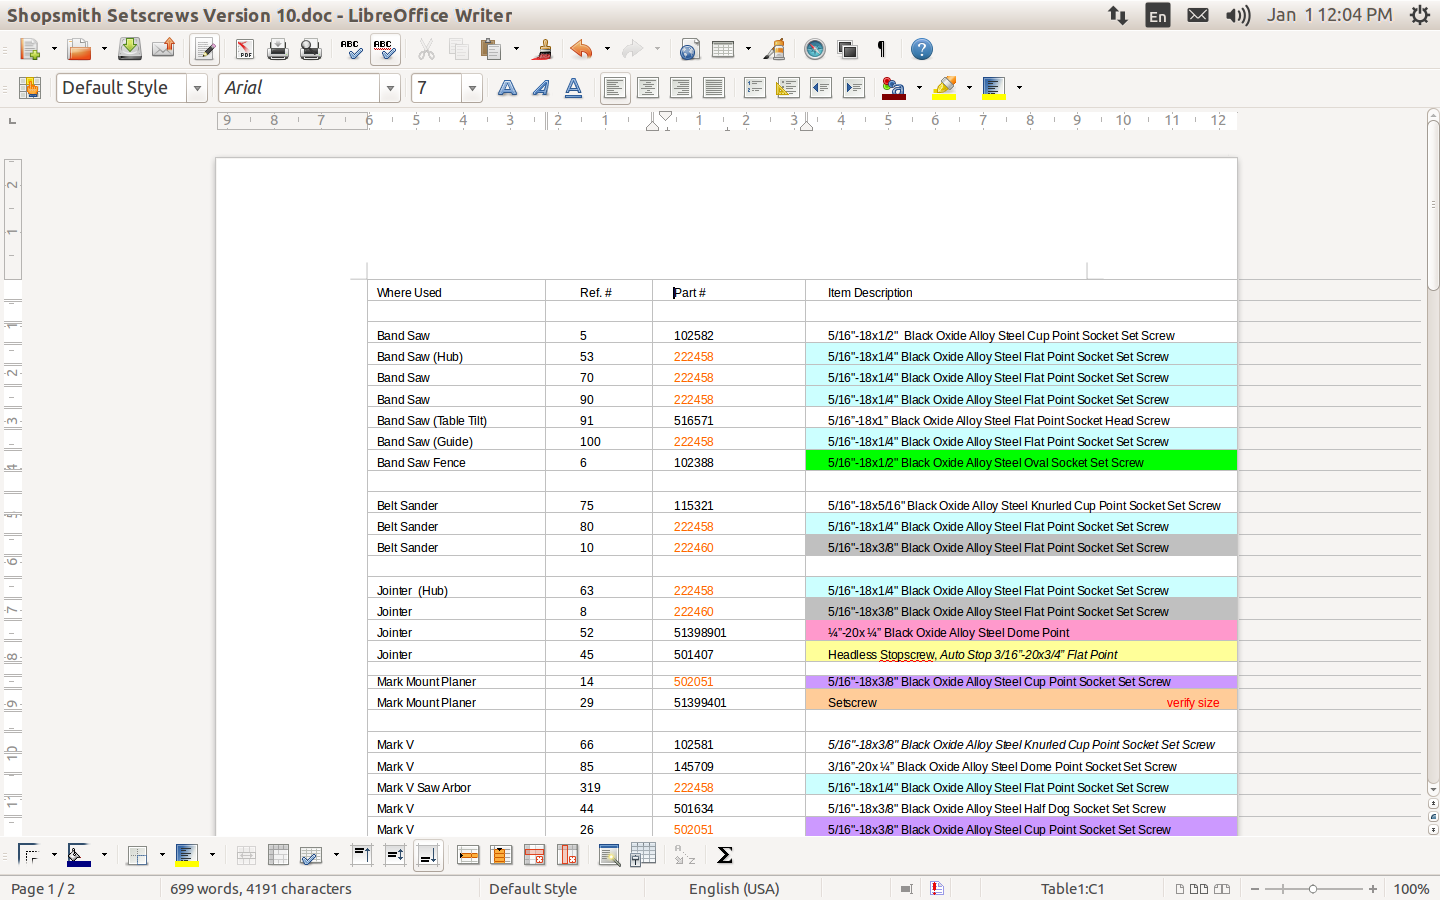Set paragraph alignment to Justified
This screenshot has height=900, width=1440.
[x=714, y=88]
